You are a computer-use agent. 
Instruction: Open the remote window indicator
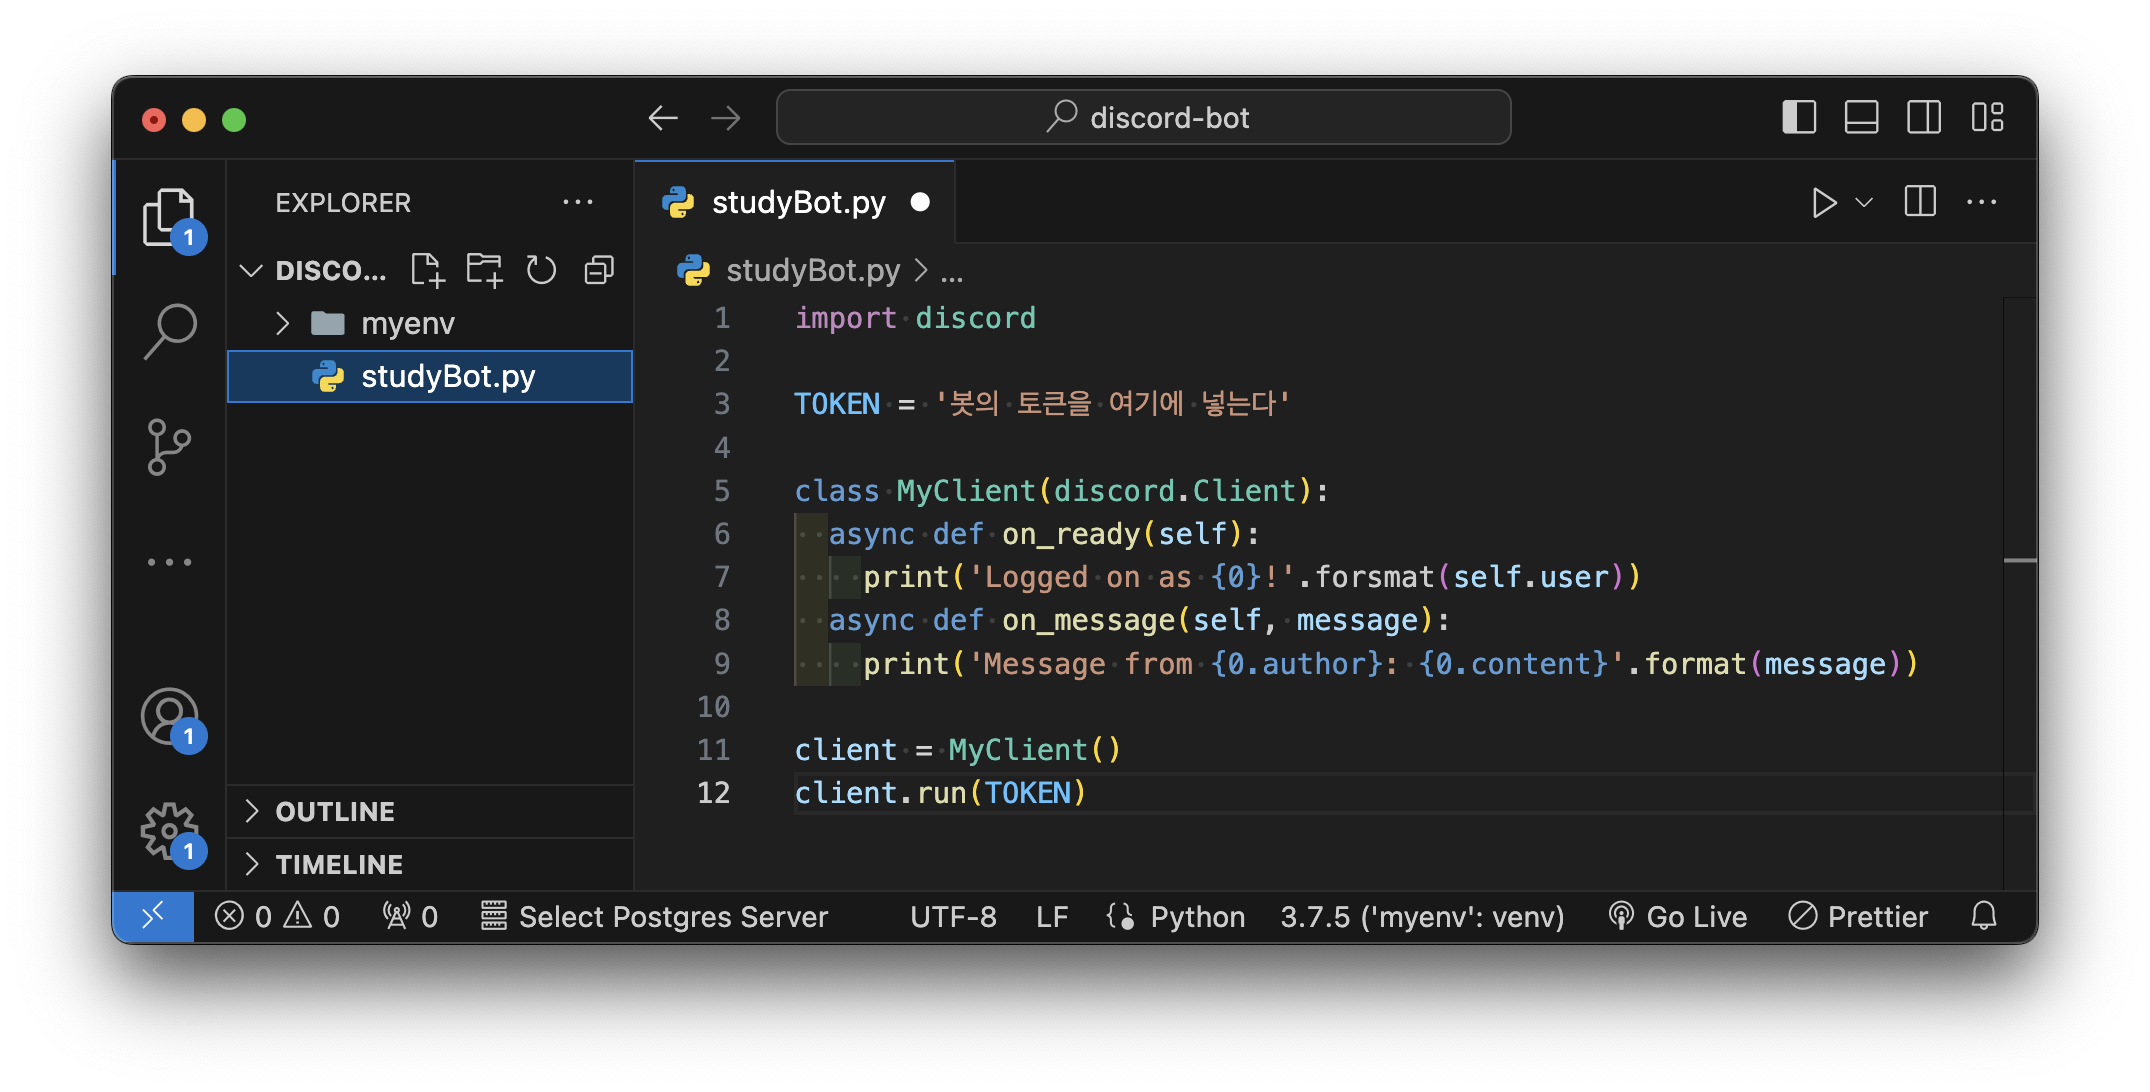(153, 916)
